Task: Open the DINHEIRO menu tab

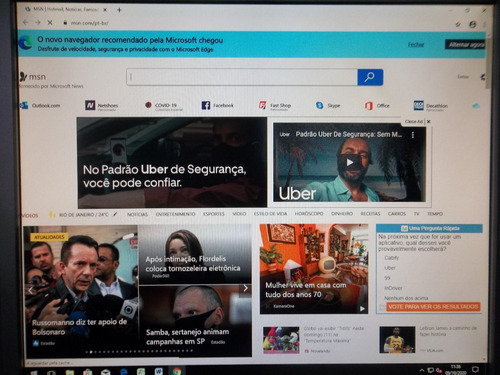Action: coord(342,213)
